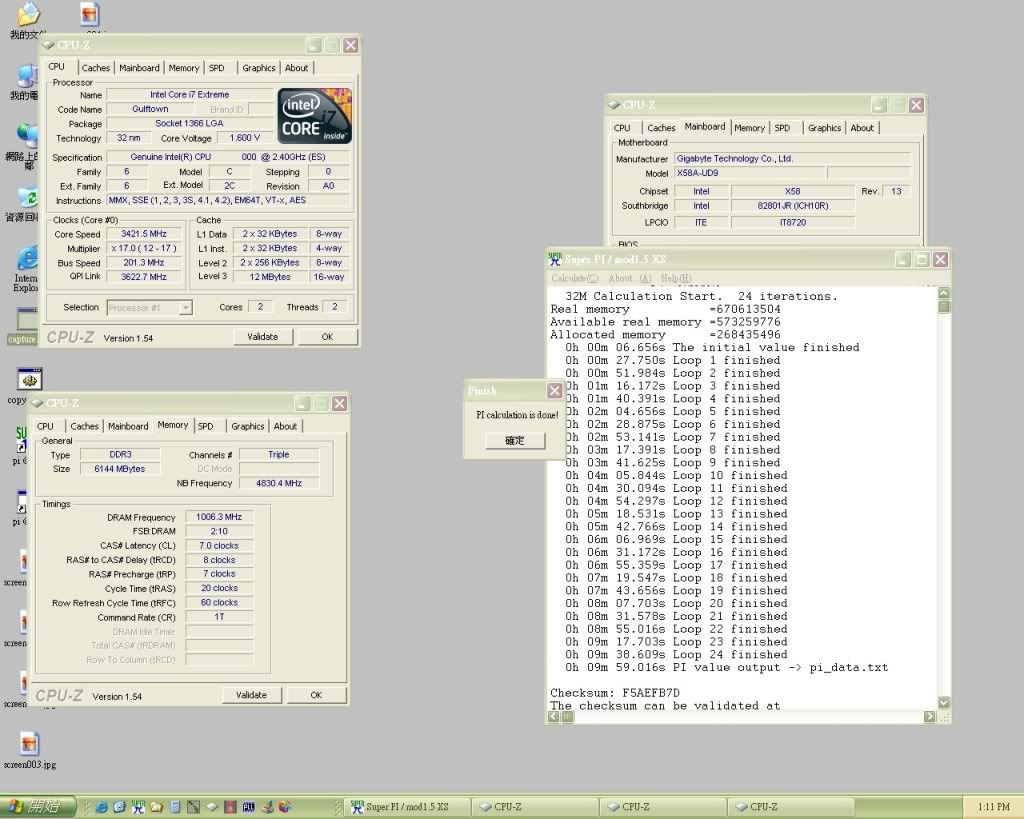Open the My Computer desktop icon
This screenshot has width=1024, height=819.
pyautogui.click(x=26, y=82)
